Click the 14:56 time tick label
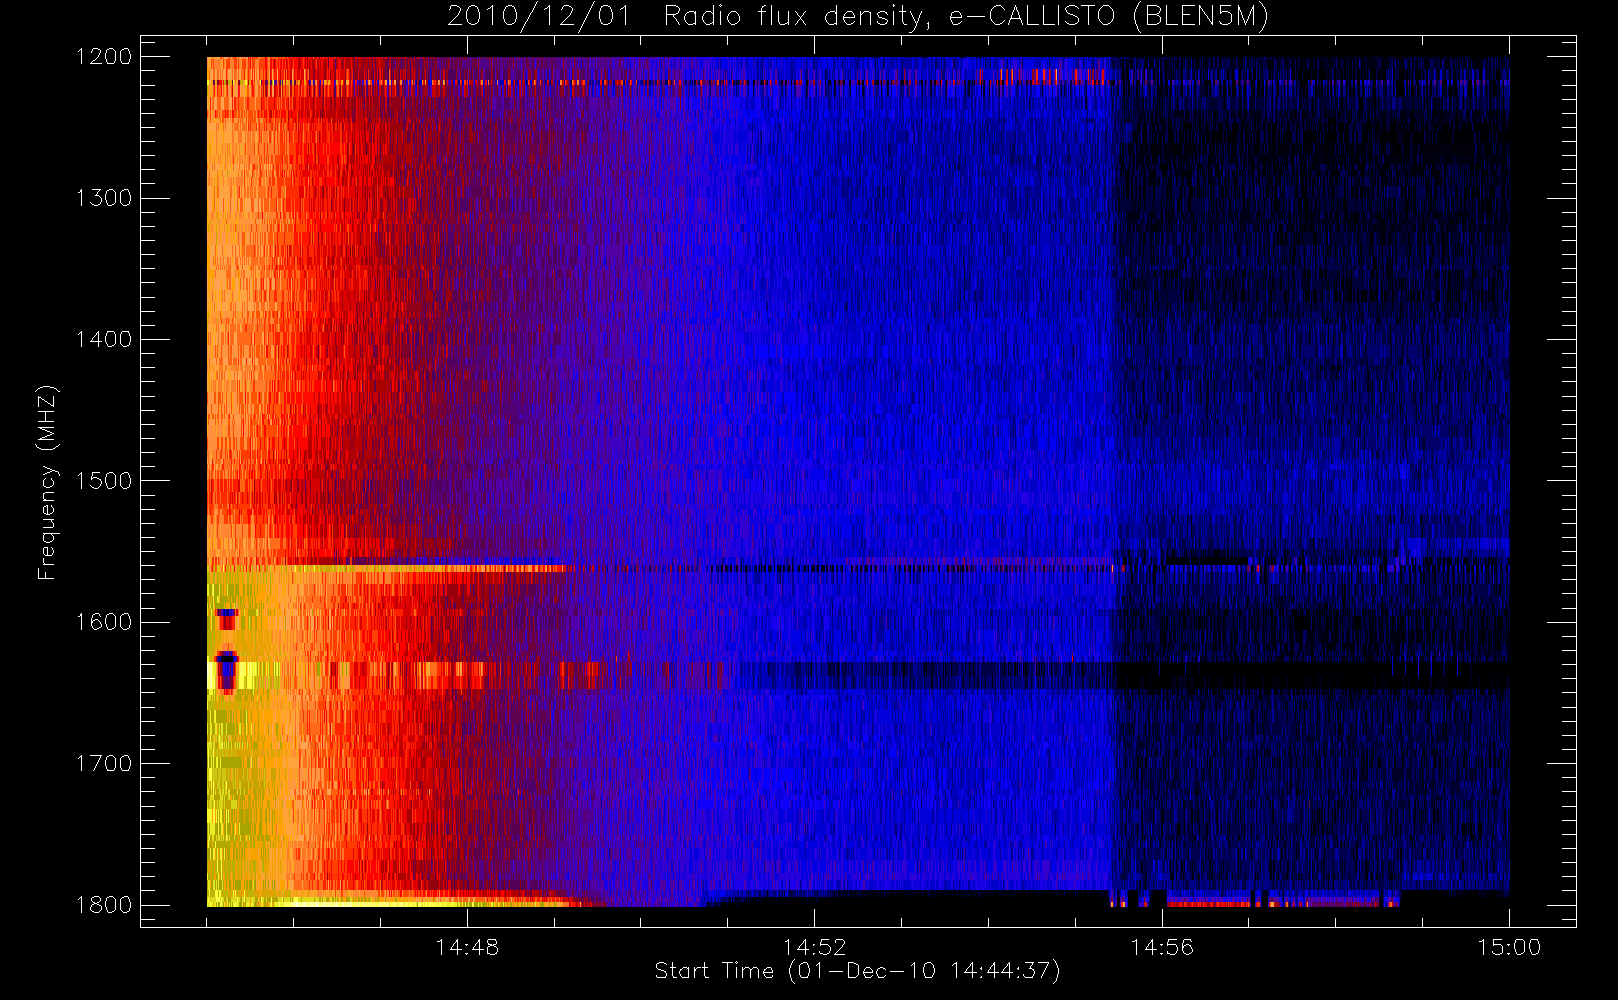This screenshot has height=1000, width=1618. [1162, 947]
